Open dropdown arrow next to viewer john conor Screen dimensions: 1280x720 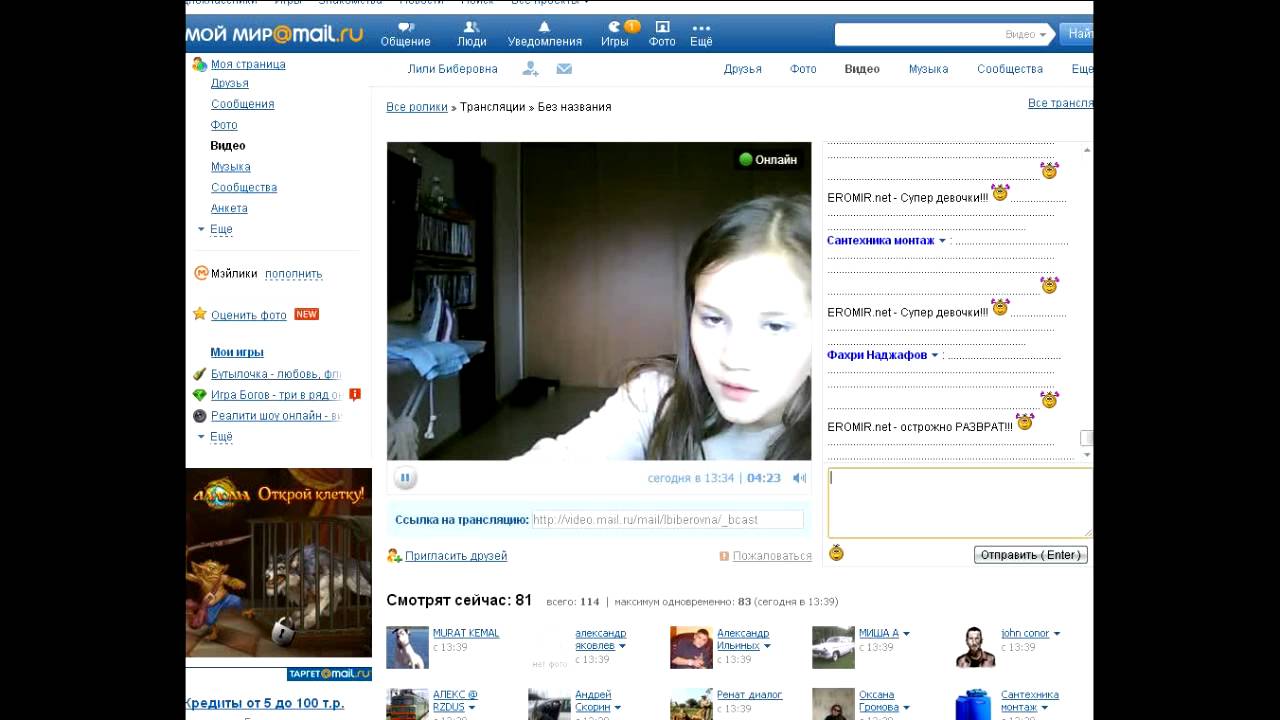tap(1056, 634)
